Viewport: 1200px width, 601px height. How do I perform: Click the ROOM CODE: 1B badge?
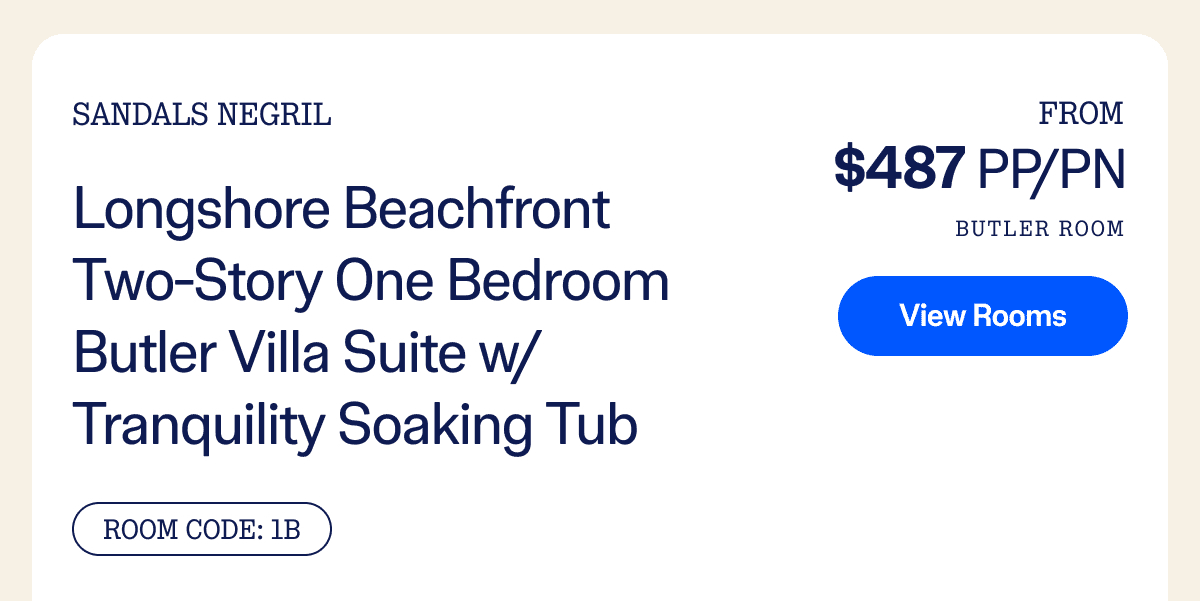click(202, 529)
